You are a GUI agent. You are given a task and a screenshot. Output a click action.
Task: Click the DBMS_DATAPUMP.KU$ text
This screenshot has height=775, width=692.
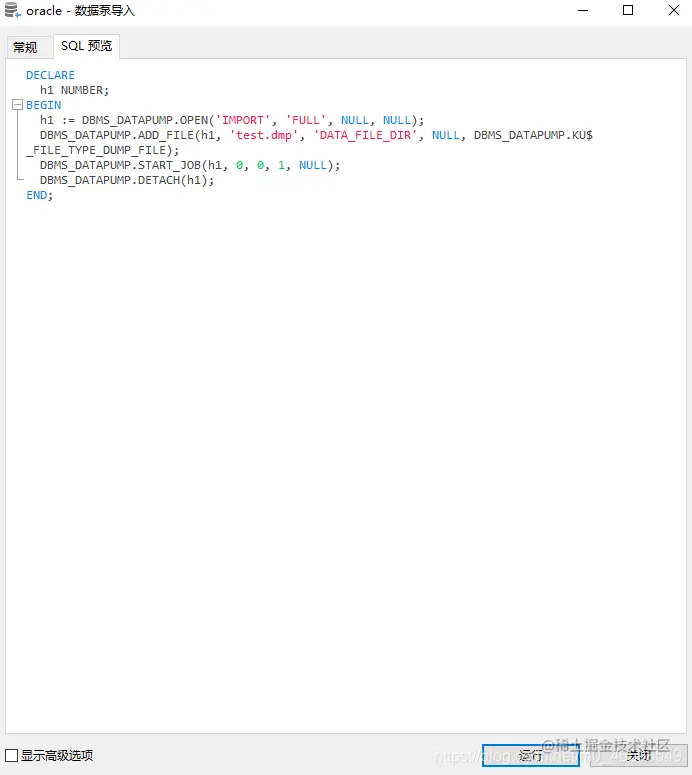pyautogui.click(x=533, y=135)
